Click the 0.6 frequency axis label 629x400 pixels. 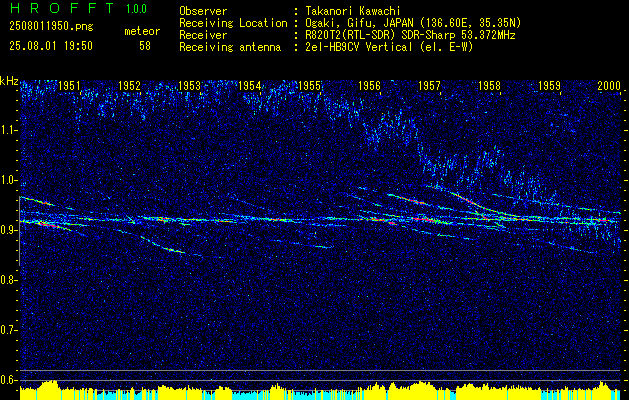point(9,380)
